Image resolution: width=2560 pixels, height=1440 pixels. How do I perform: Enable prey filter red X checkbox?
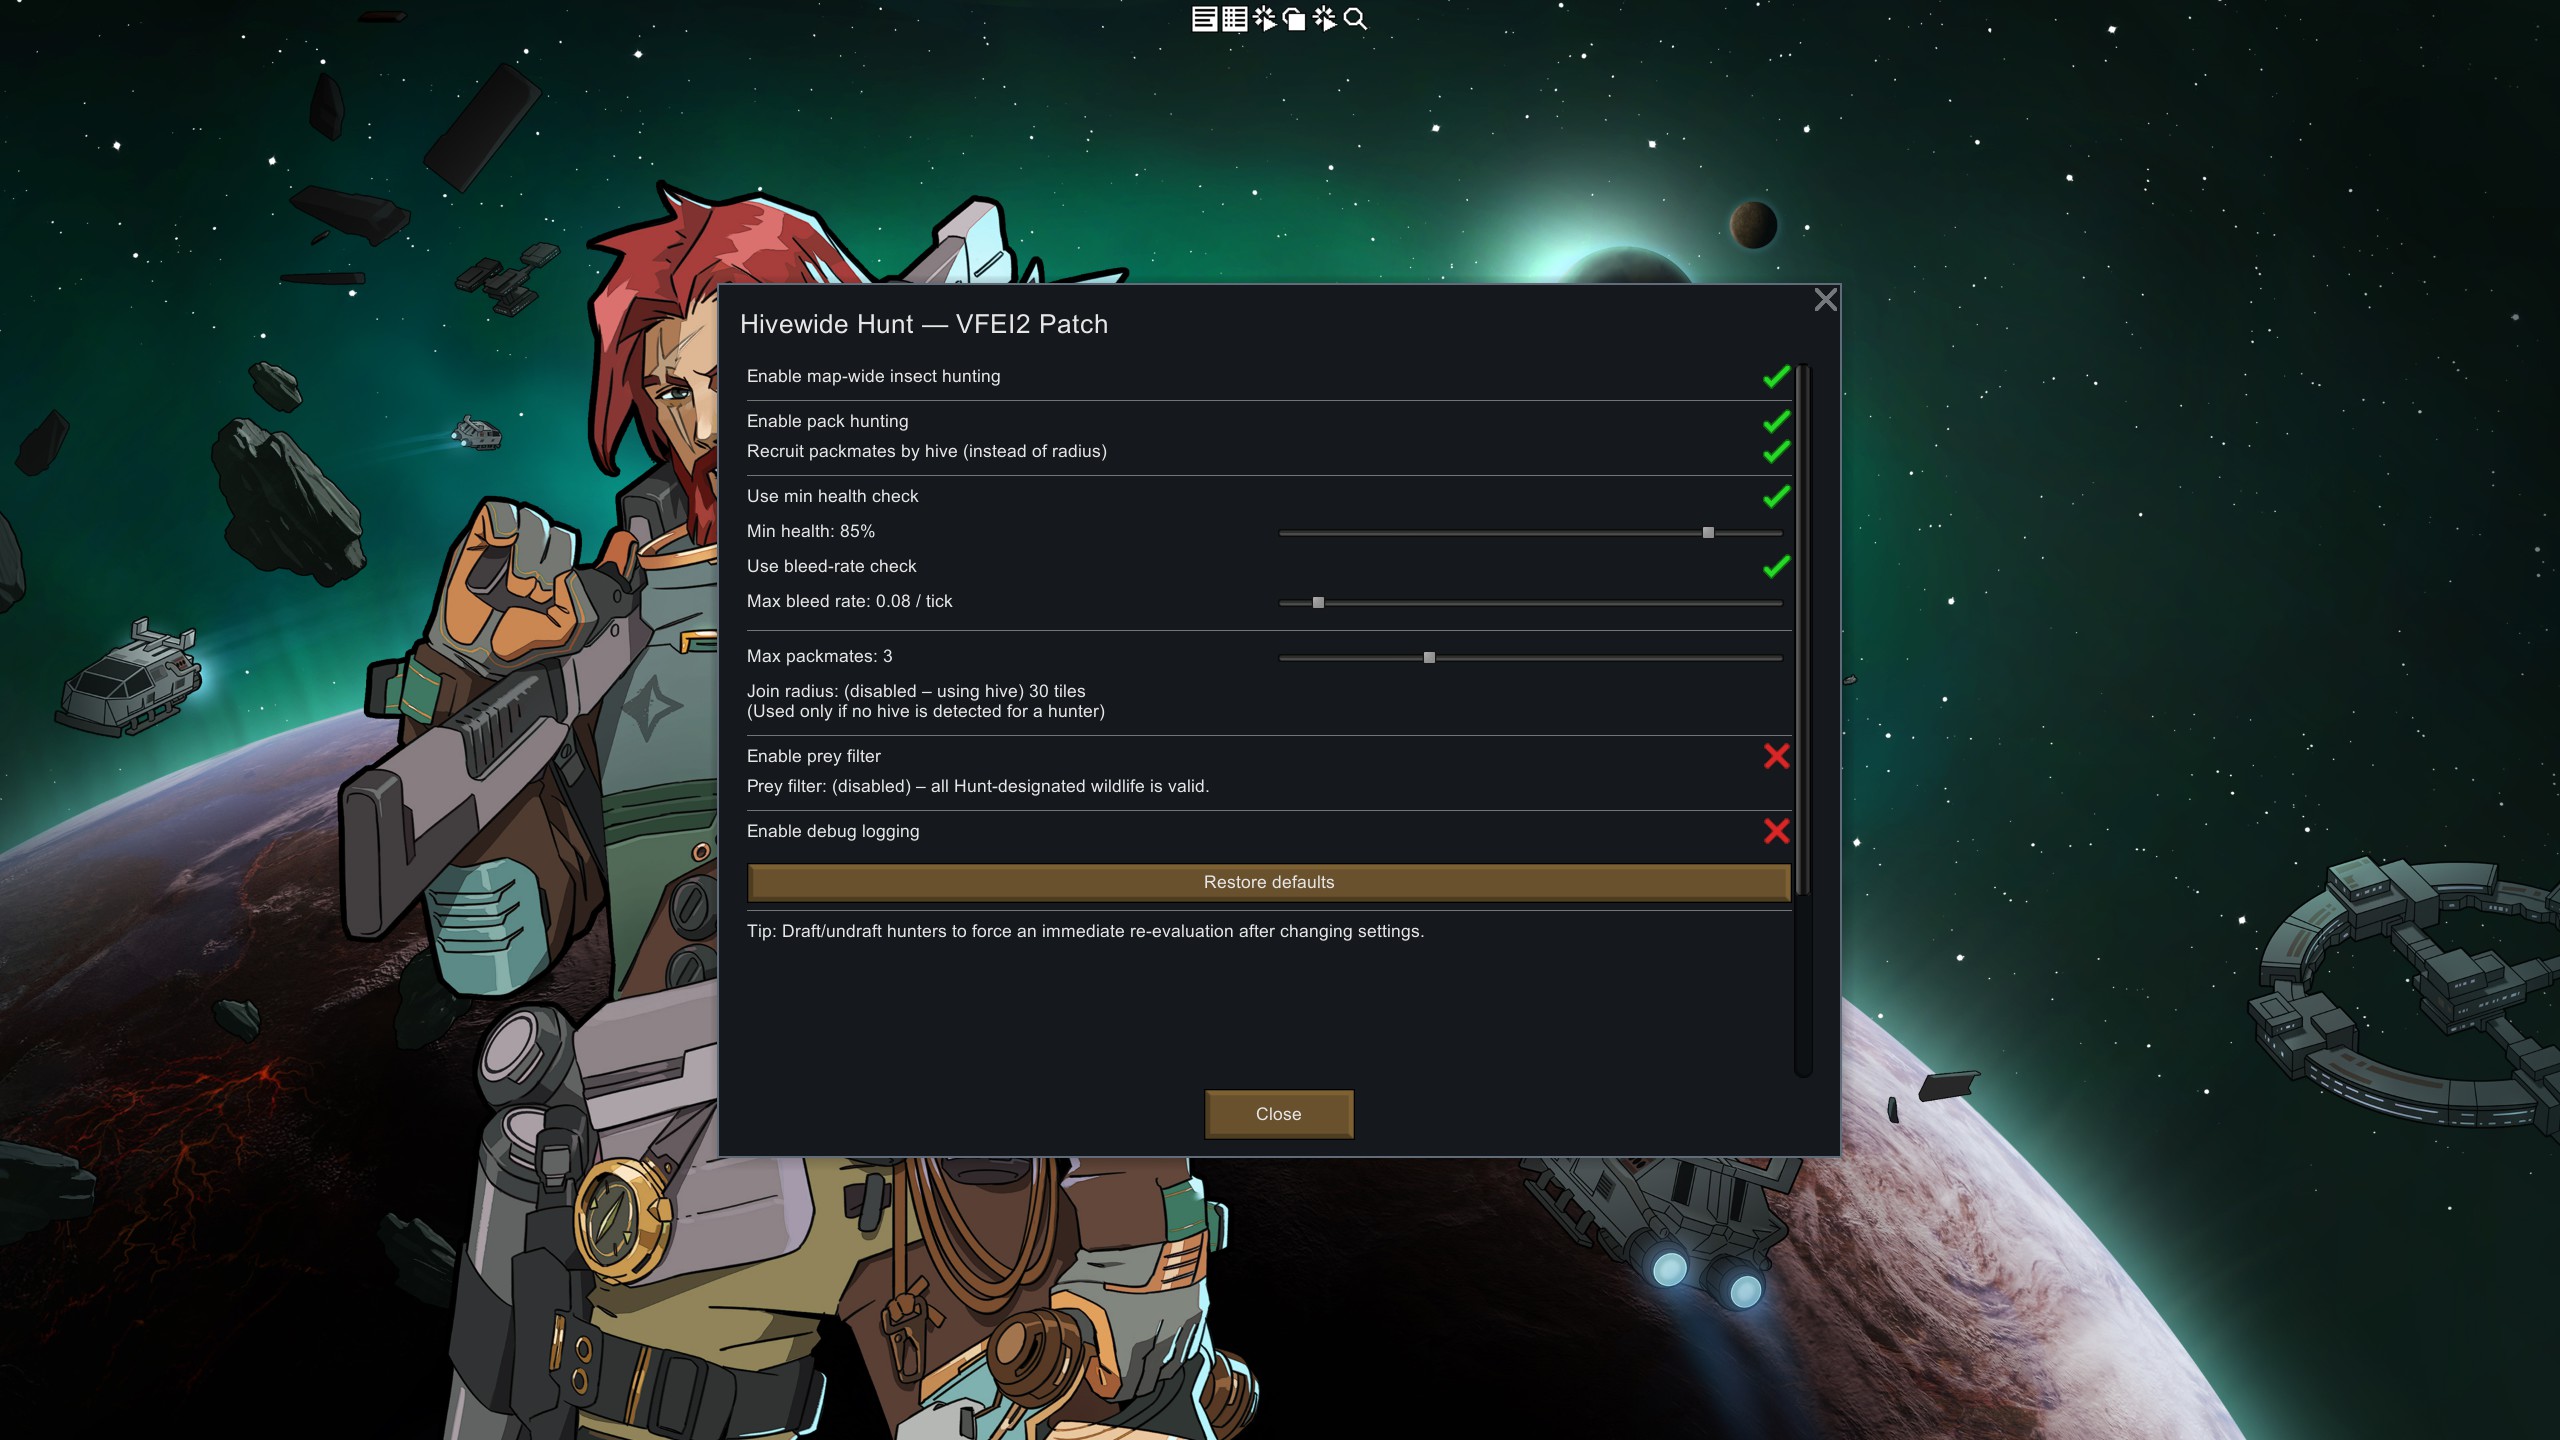(1776, 756)
